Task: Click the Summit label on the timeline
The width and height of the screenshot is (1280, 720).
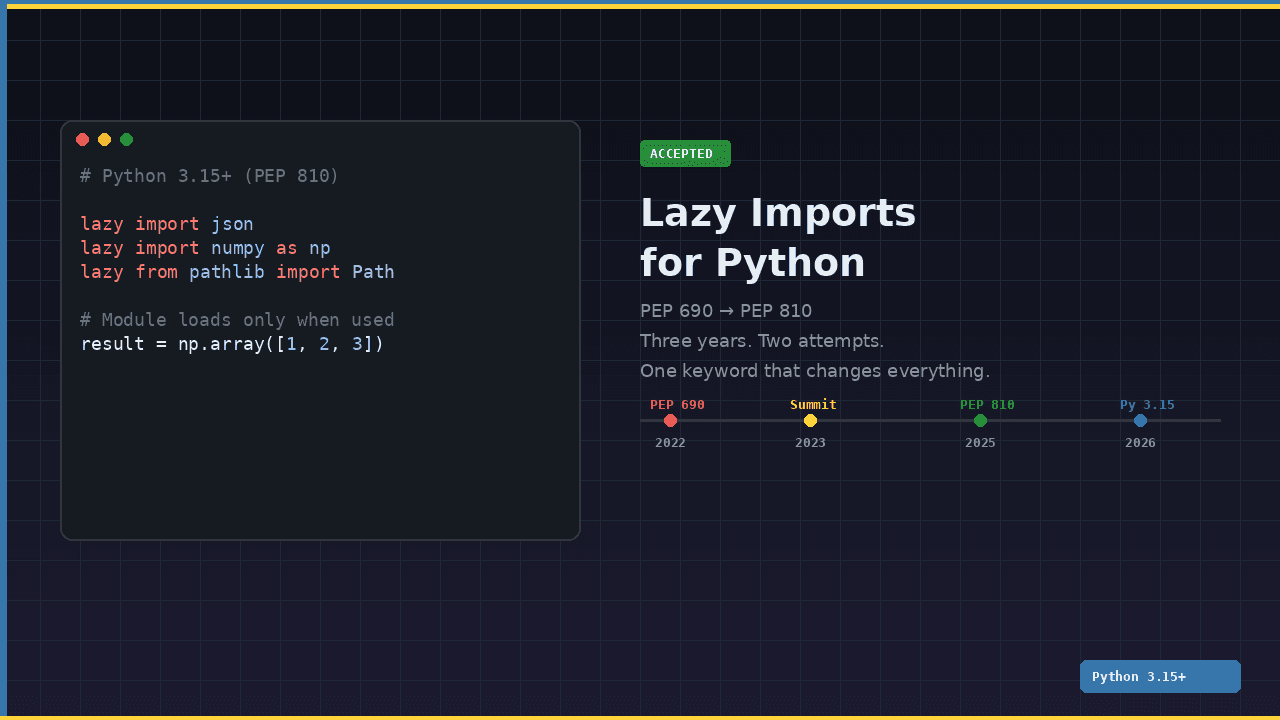Action: 813,404
